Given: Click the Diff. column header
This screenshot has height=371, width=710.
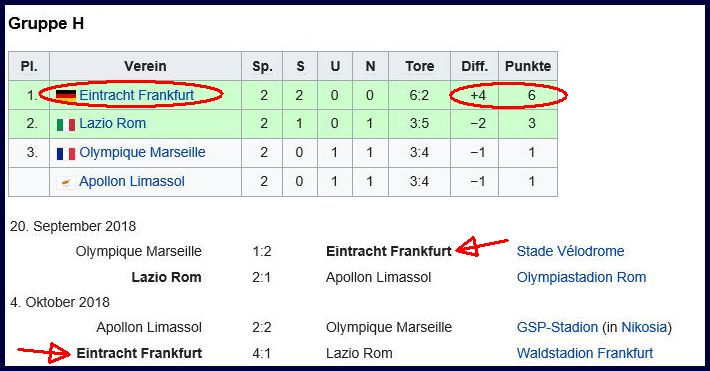Looking at the screenshot, I should click(475, 66).
